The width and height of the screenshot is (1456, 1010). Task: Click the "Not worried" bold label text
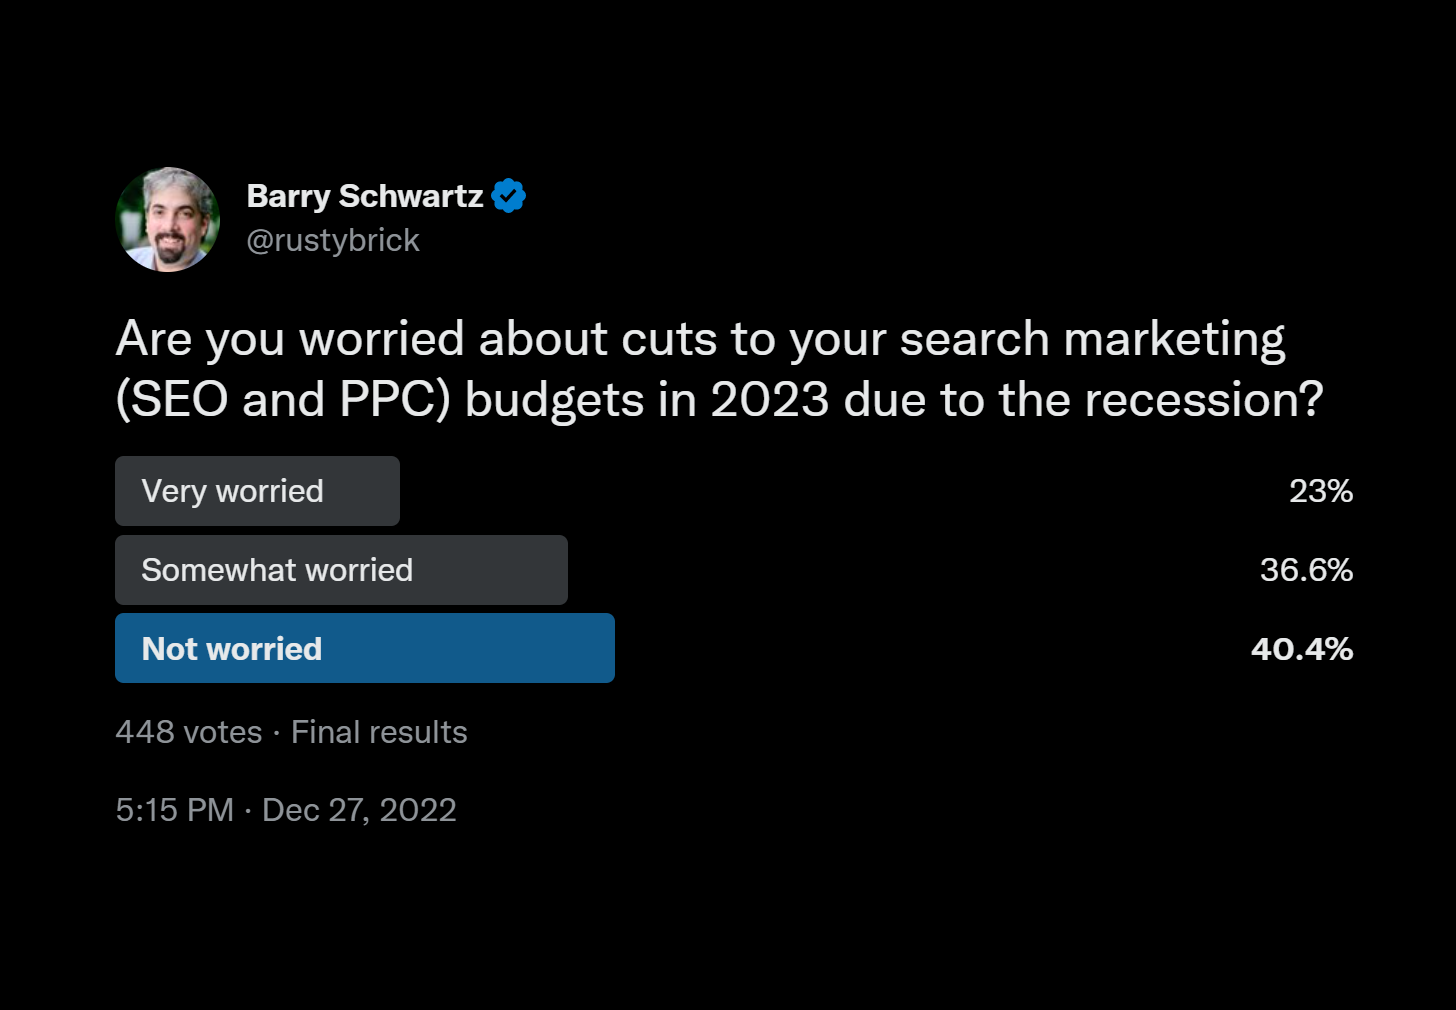coord(232,649)
